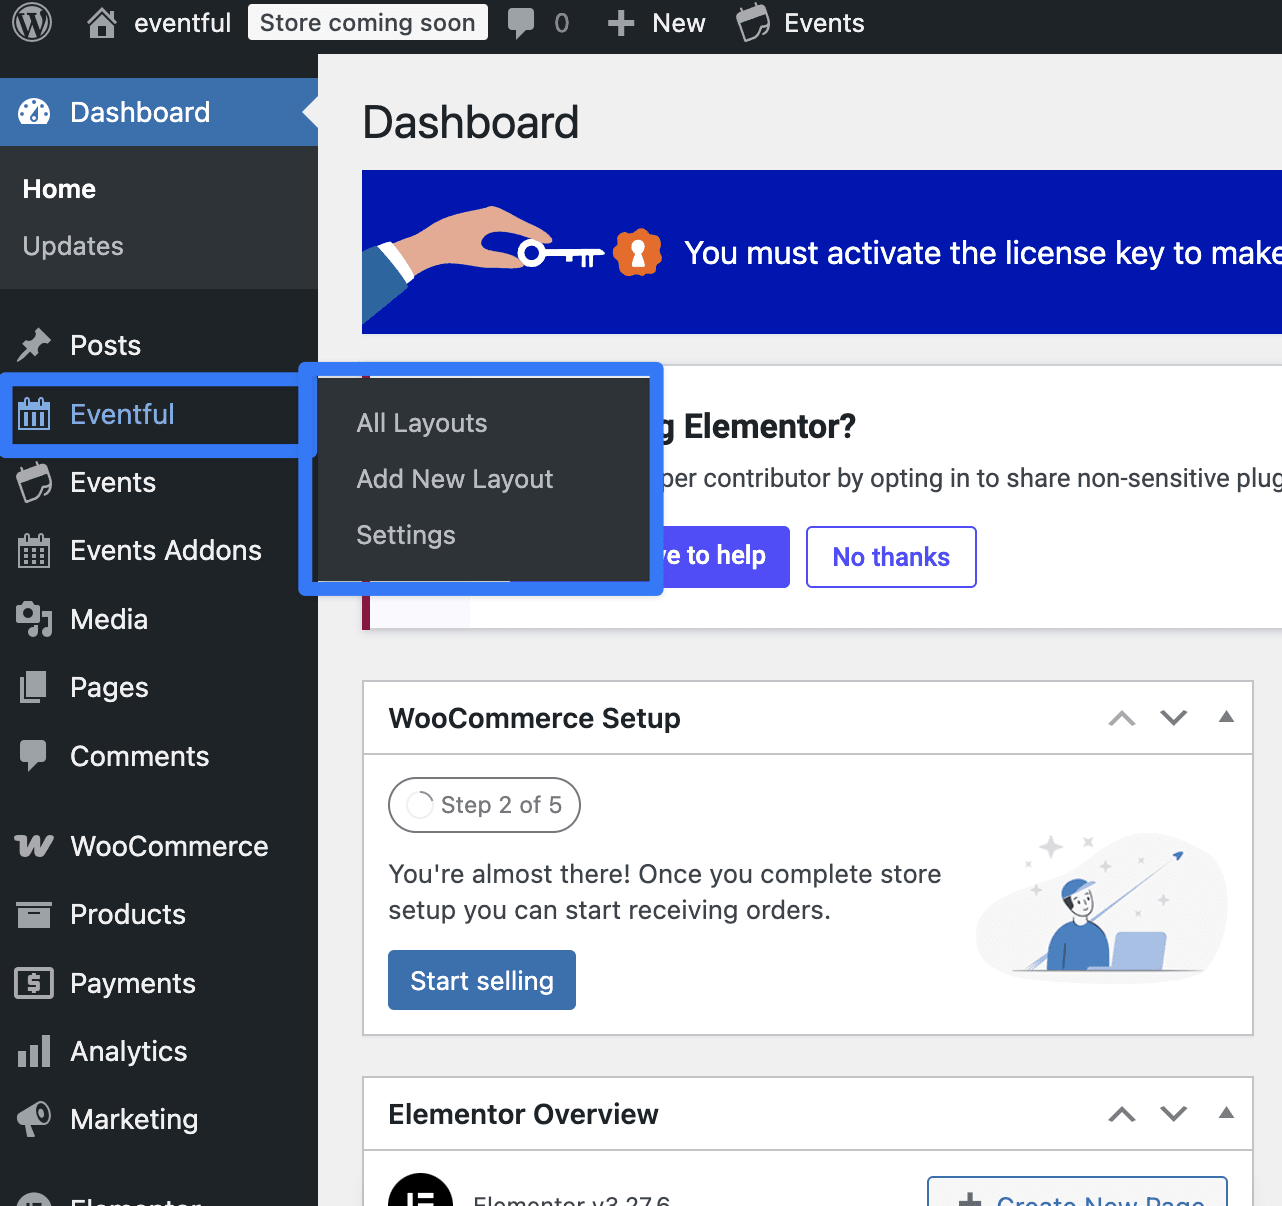Click the eventful site name link
The width and height of the screenshot is (1282, 1206).
coord(182,22)
